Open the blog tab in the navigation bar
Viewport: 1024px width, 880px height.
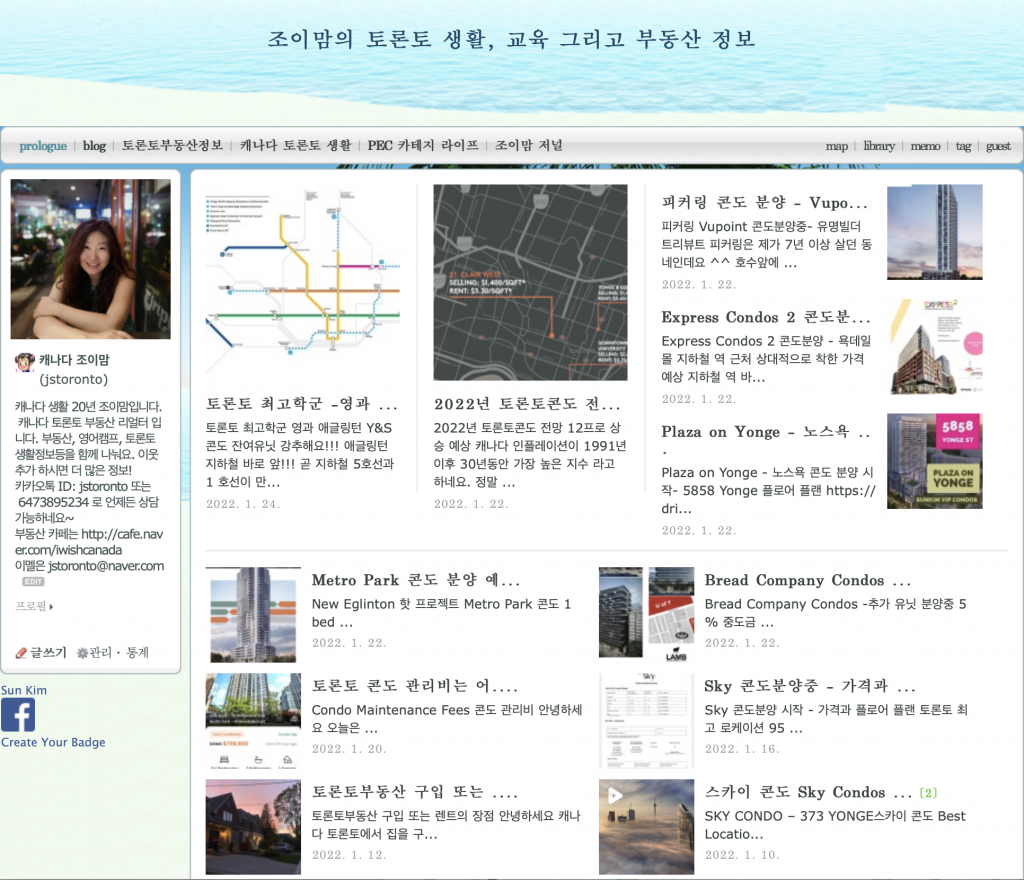(x=94, y=145)
